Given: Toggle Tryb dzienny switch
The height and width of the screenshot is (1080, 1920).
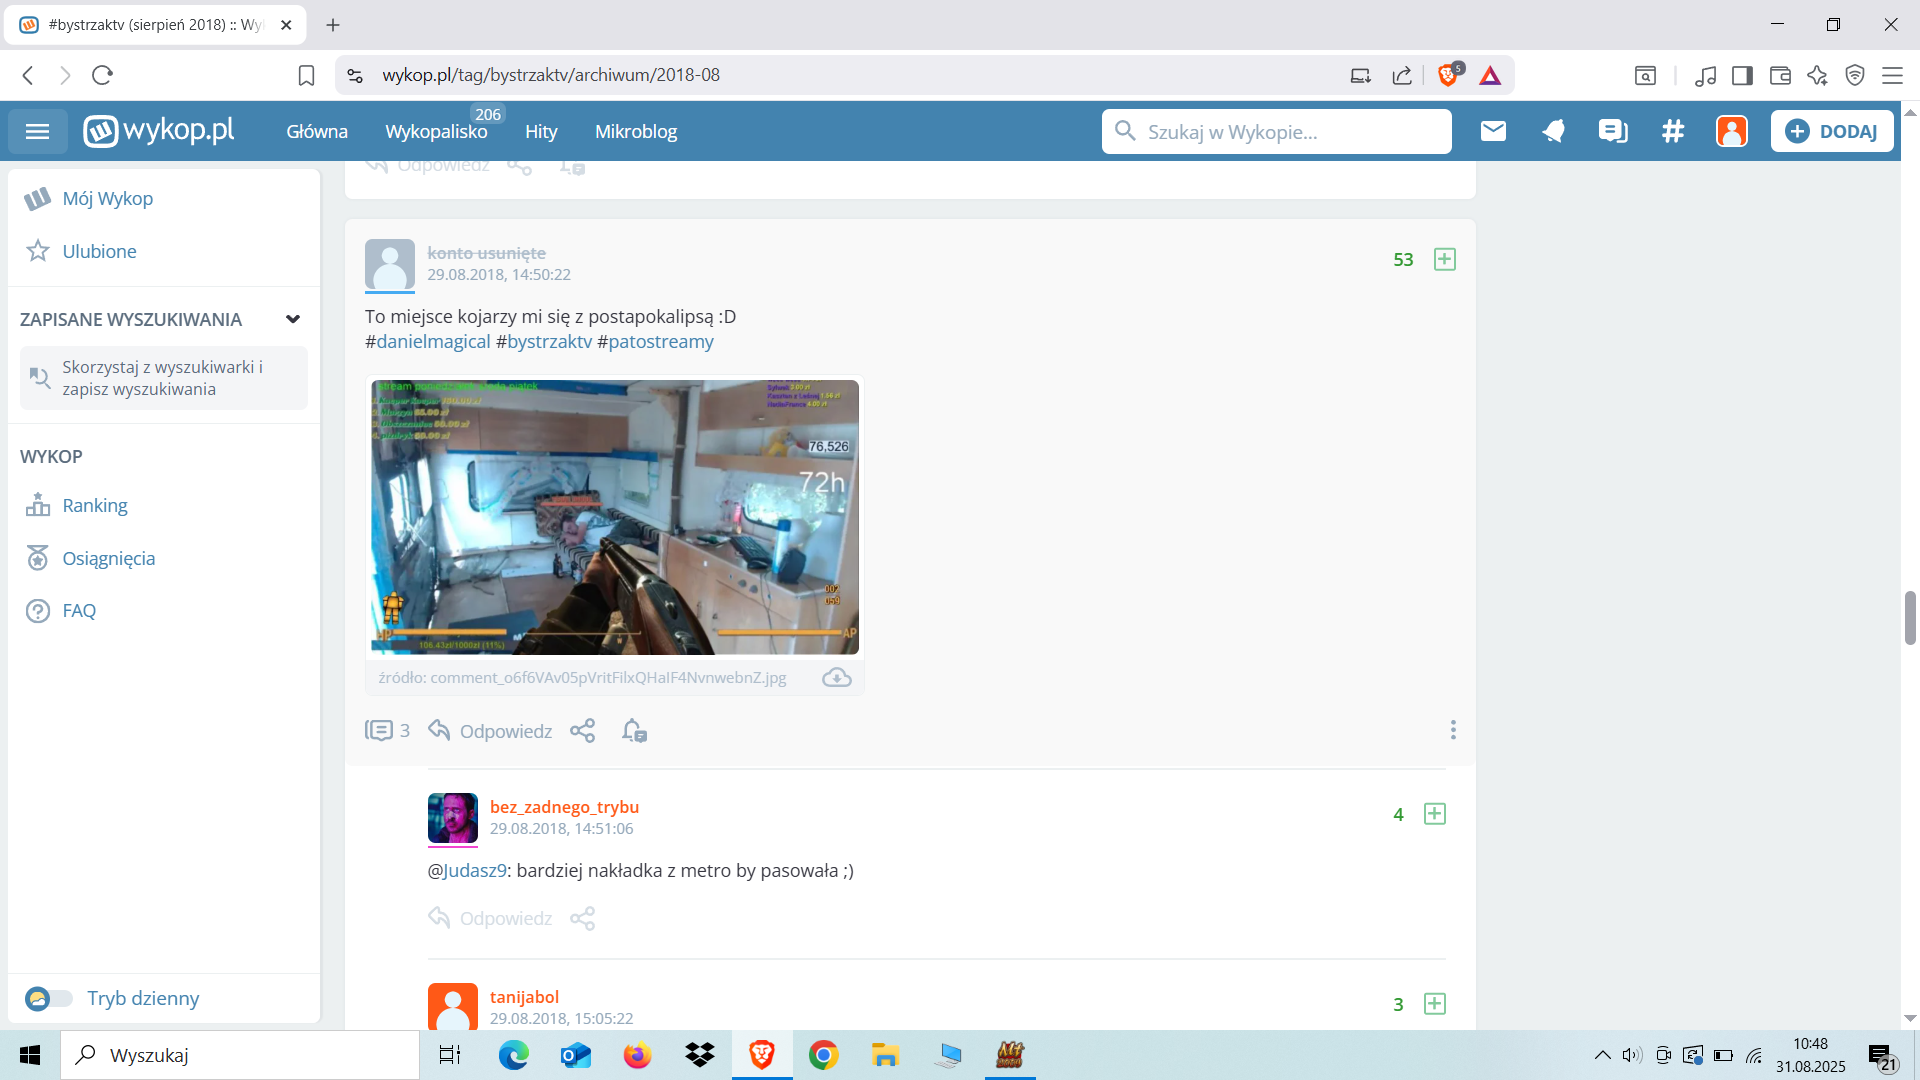Looking at the screenshot, I should (x=48, y=998).
